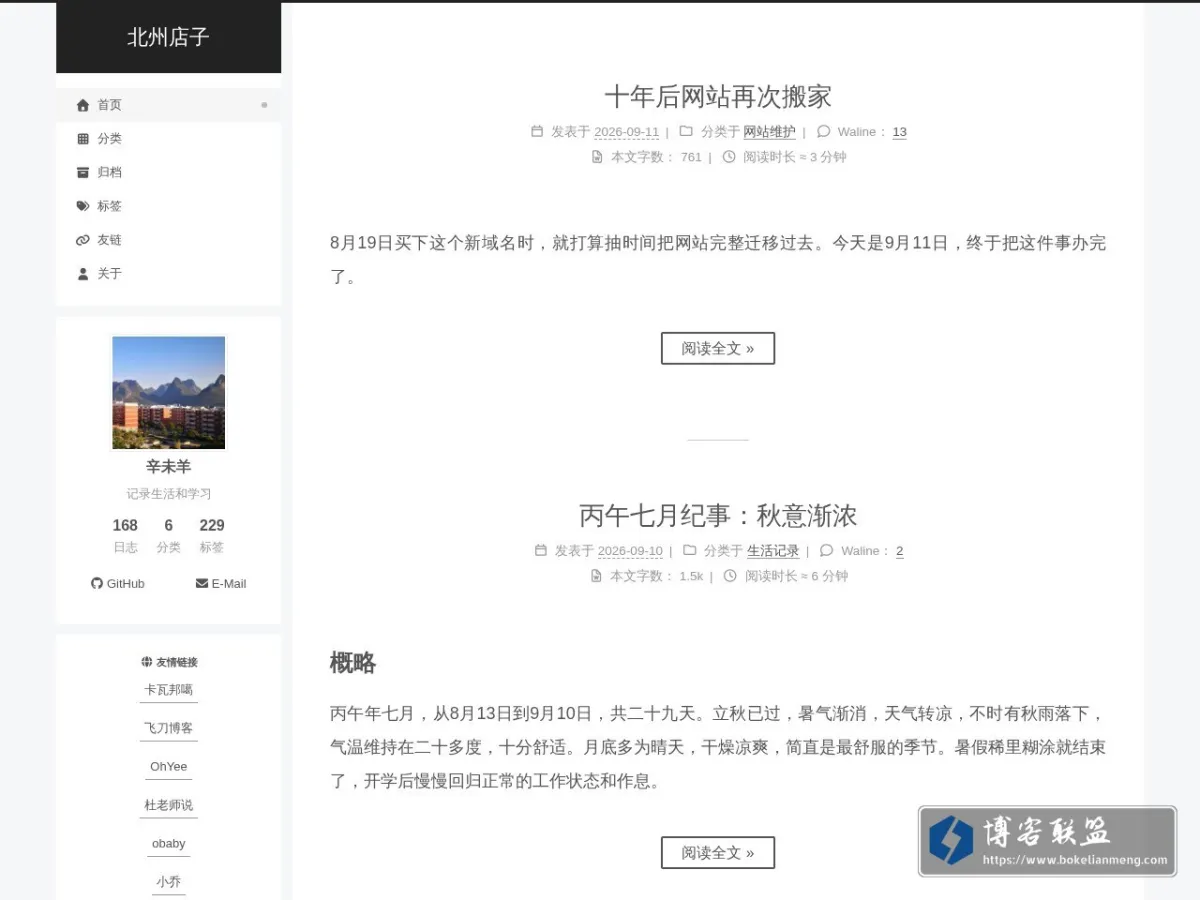Visit friend link 小乔
The height and width of the screenshot is (900, 1200).
coord(168,882)
